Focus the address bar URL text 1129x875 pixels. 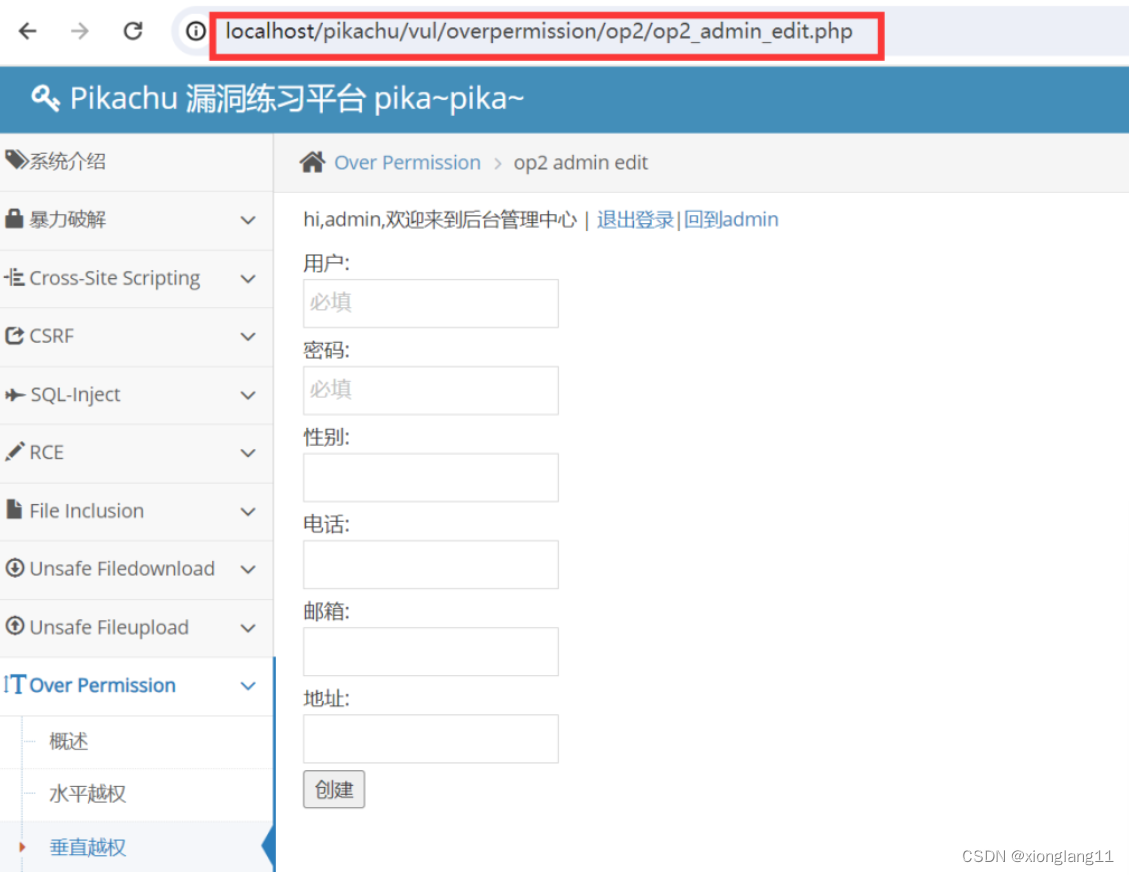click(539, 32)
